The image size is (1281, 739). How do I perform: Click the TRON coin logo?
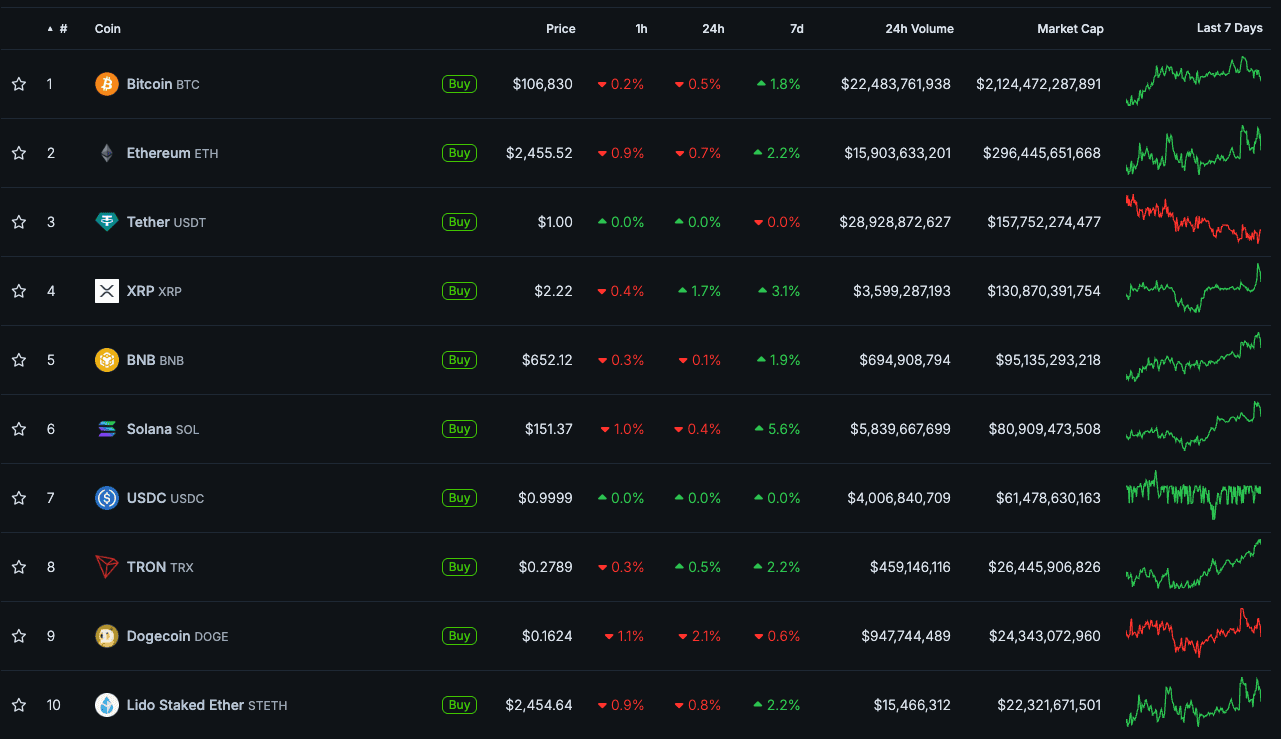click(x=107, y=567)
